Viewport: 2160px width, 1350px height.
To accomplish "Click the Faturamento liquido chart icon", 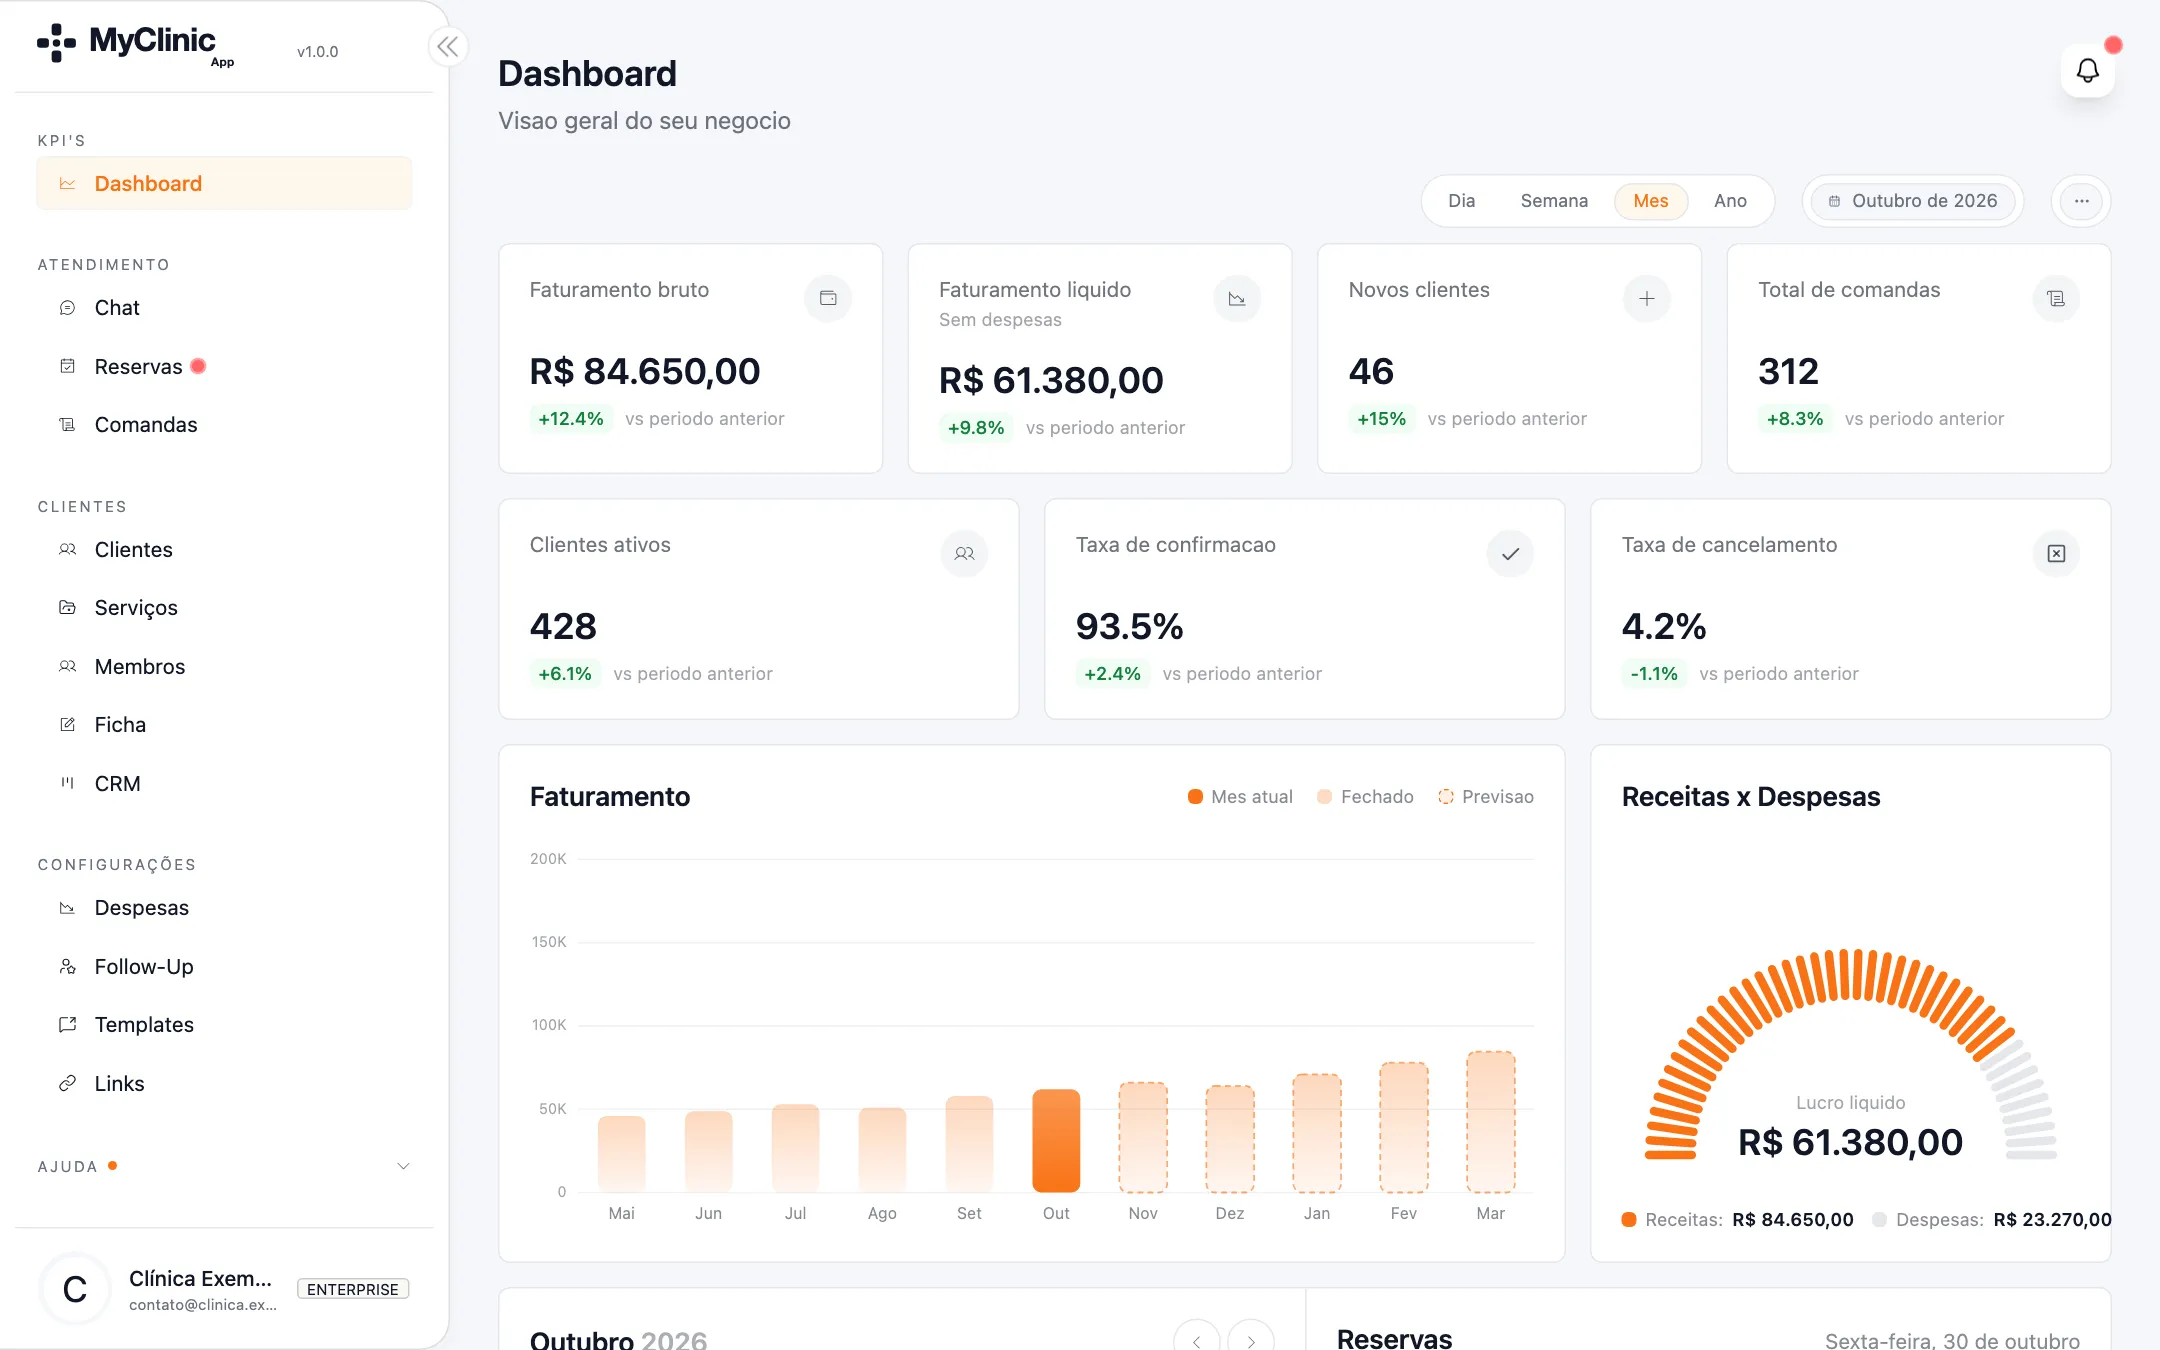I will [1237, 298].
